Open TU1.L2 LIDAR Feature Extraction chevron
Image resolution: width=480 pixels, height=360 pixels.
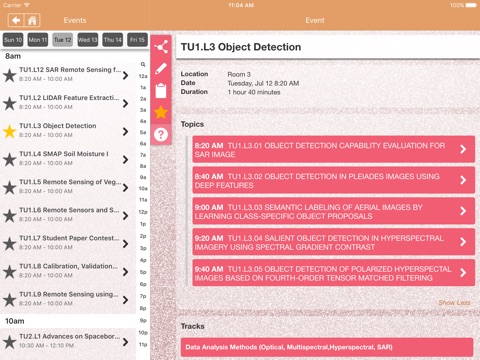pos(125,103)
